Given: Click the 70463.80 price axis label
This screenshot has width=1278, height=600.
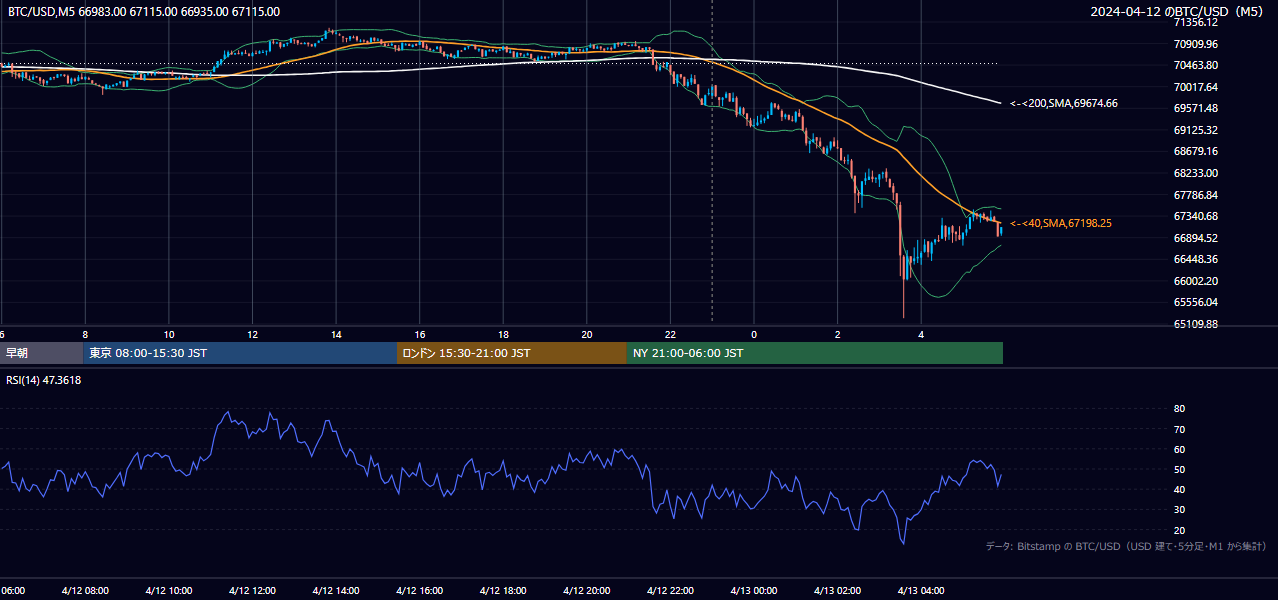Looking at the screenshot, I should click(x=1196, y=65).
